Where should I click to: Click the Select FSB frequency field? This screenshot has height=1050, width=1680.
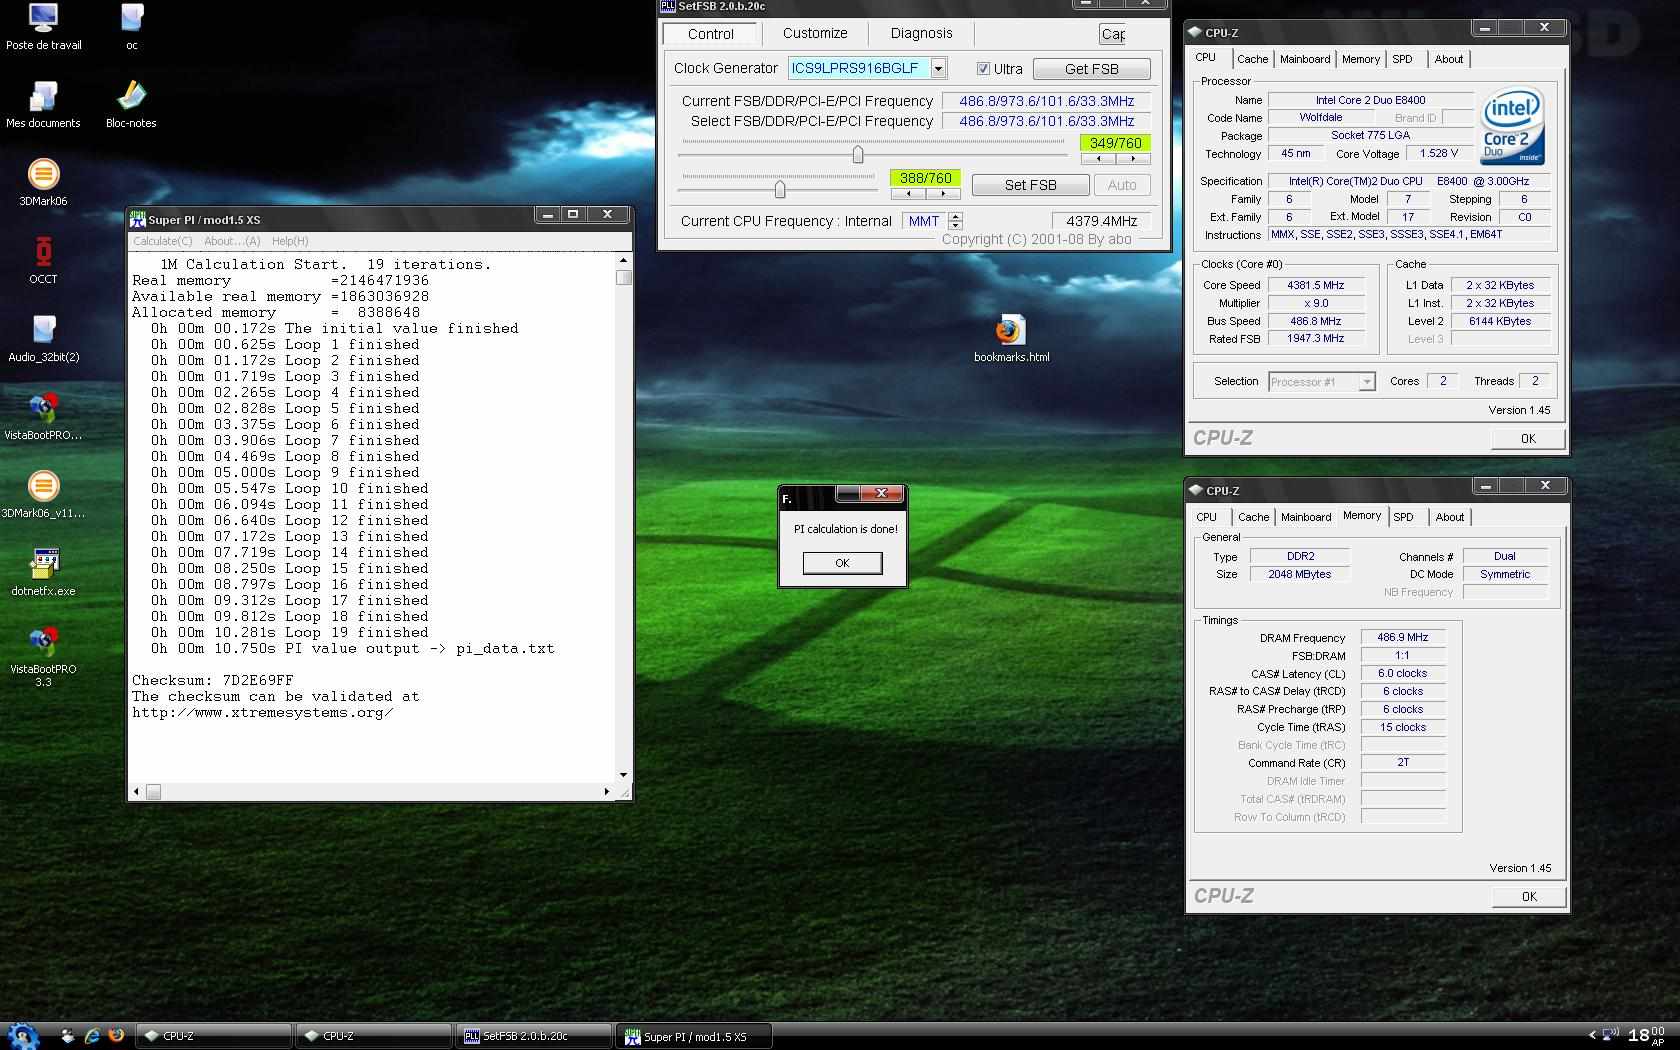pyautogui.click(x=1046, y=121)
